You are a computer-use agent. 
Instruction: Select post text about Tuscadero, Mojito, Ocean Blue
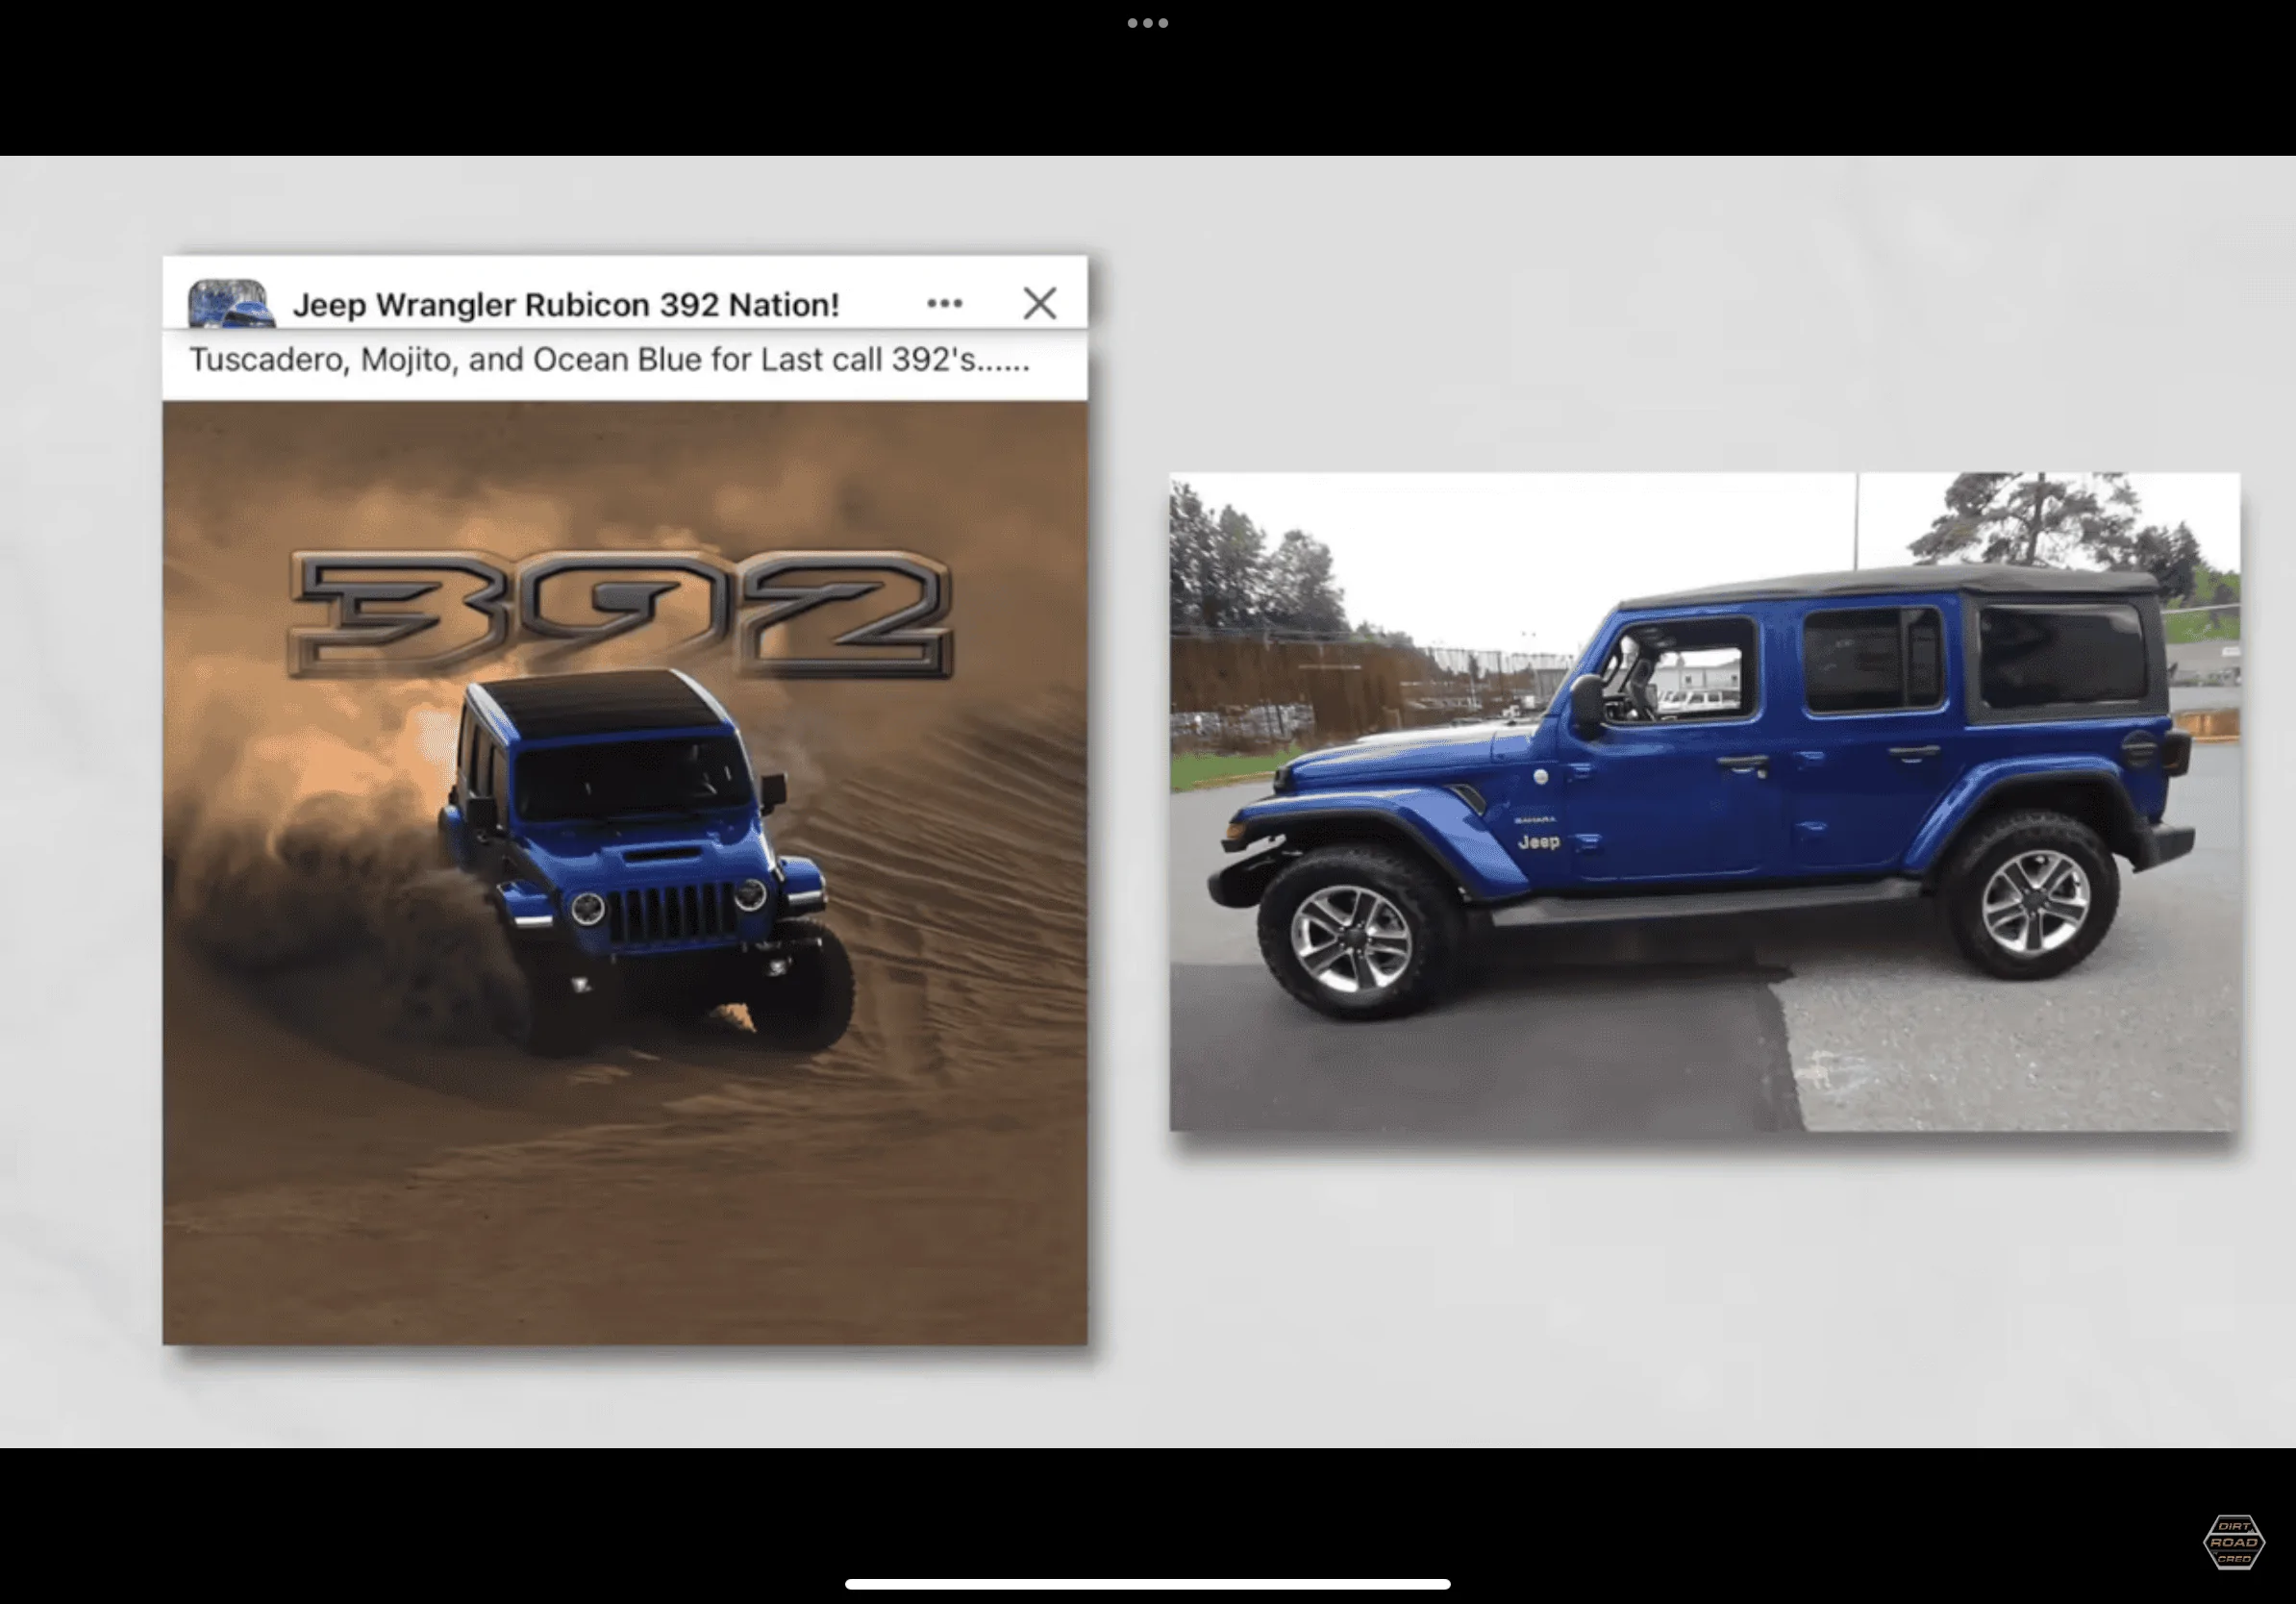click(609, 360)
